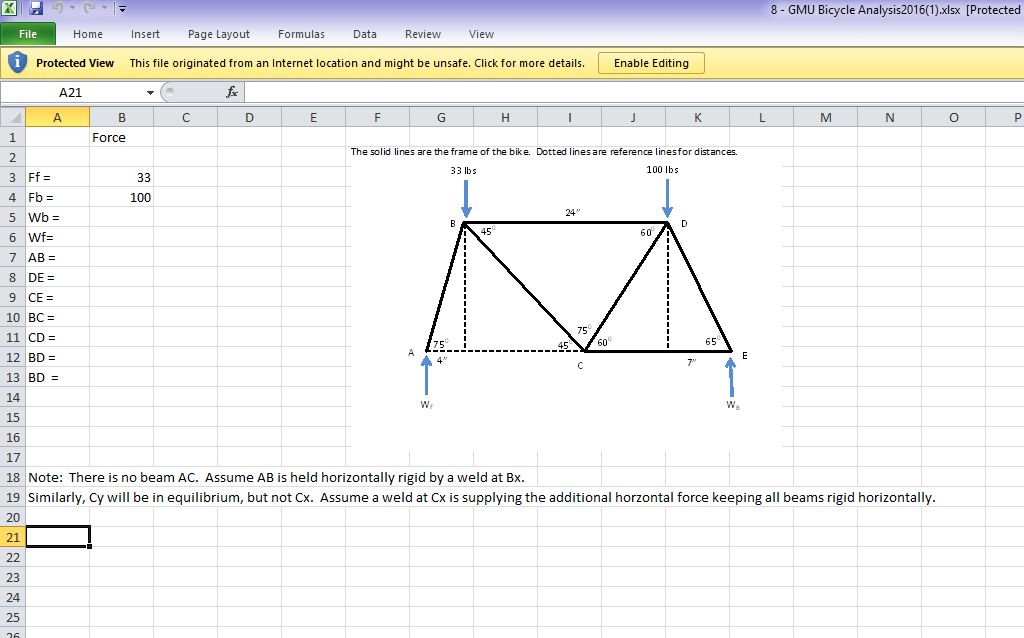Click the Name Box showing A21

point(71,92)
